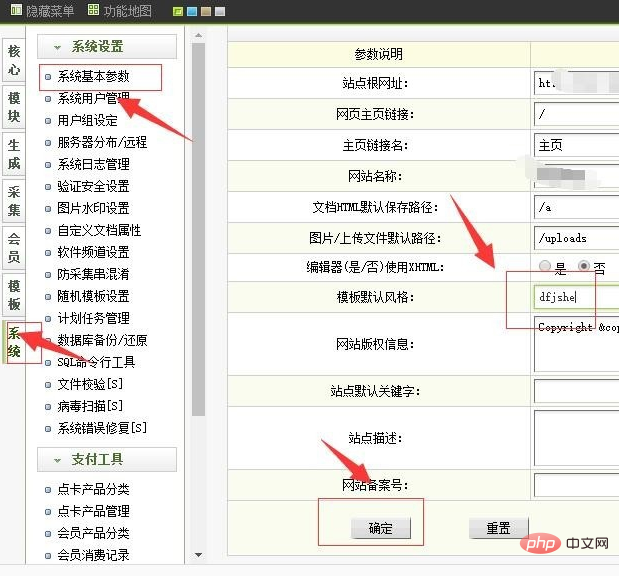Open 软件频道设置 menu item

point(93,252)
